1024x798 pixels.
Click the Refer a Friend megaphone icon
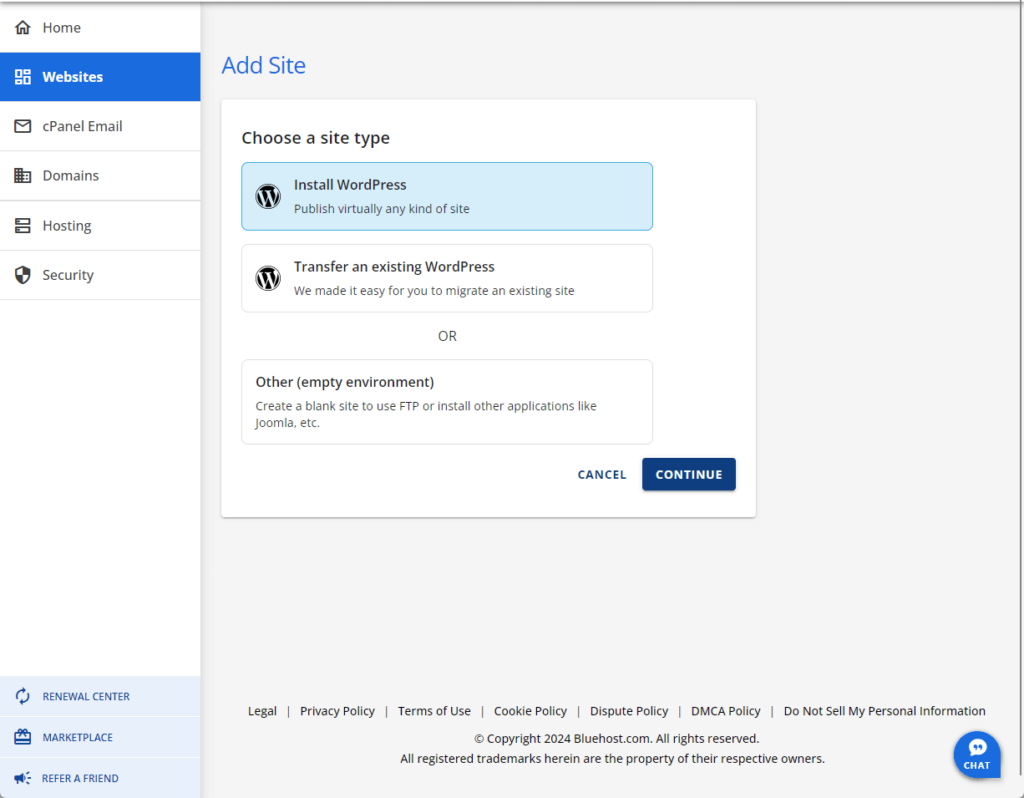click(23, 778)
